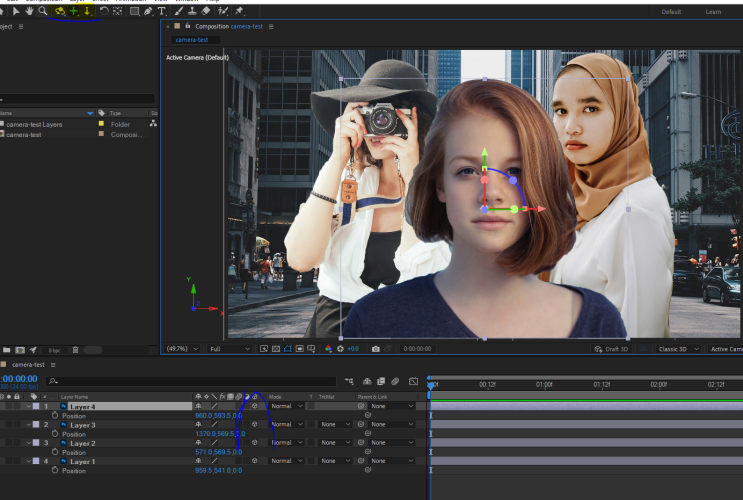Toggle 3D layer switch for Layer 4
This screenshot has width=743, height=500.
pyautogui.click(x=256, y=407)
